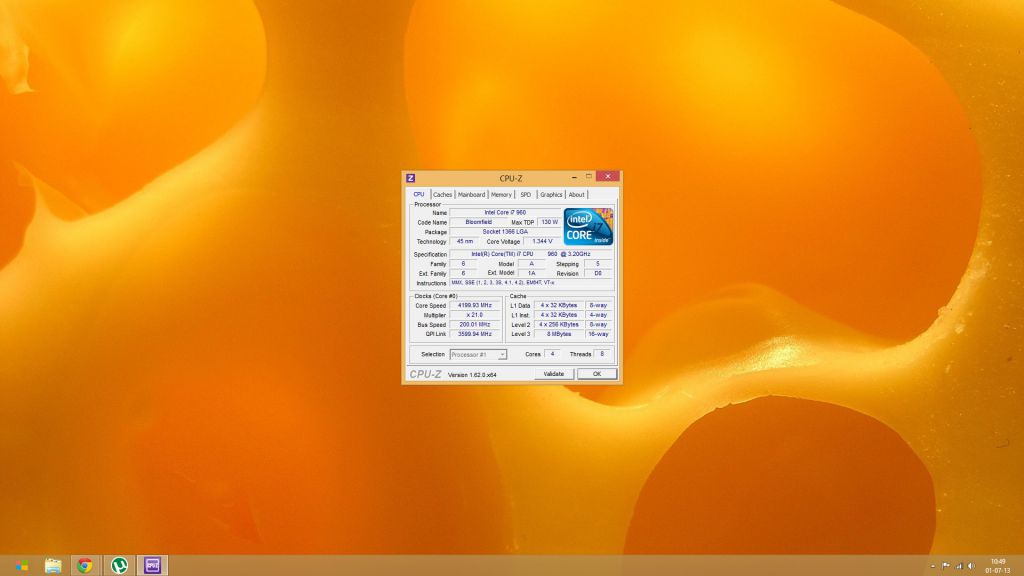Click the QPI Link value 3599.94 MHz
This screenshot has width=1024, height=576.
475,334
